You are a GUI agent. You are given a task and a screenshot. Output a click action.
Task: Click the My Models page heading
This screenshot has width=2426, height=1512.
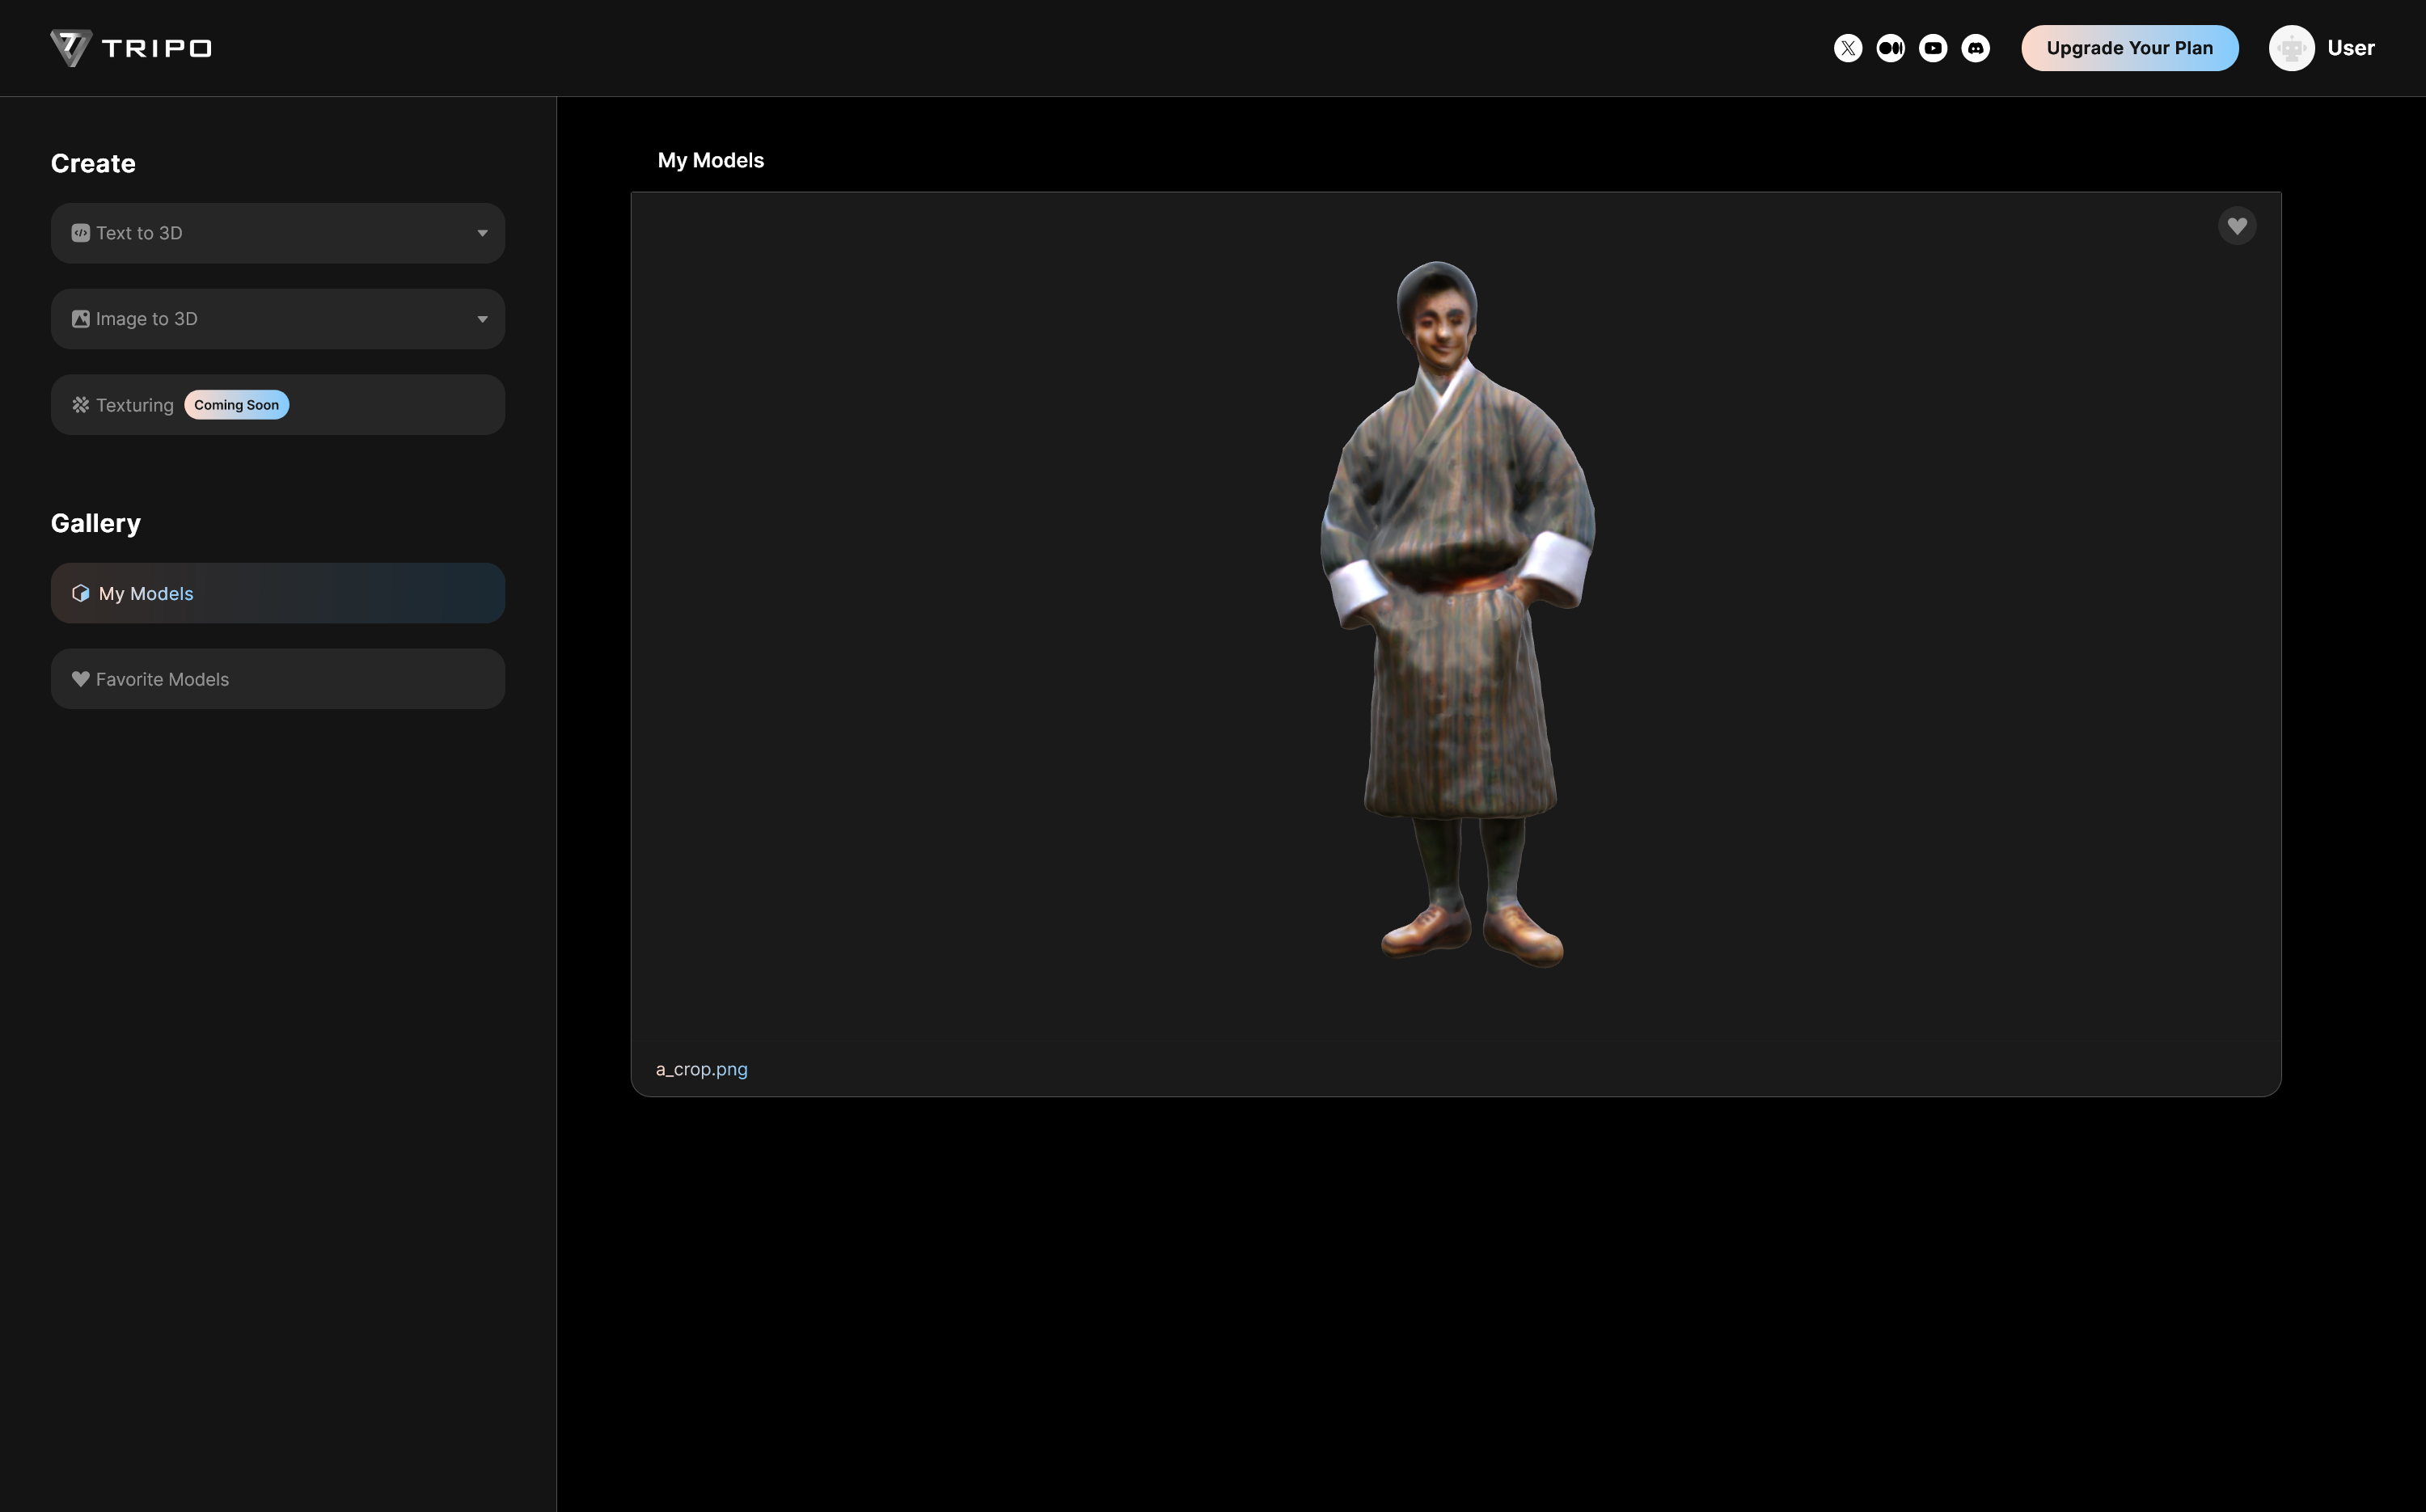pos(711,160)
